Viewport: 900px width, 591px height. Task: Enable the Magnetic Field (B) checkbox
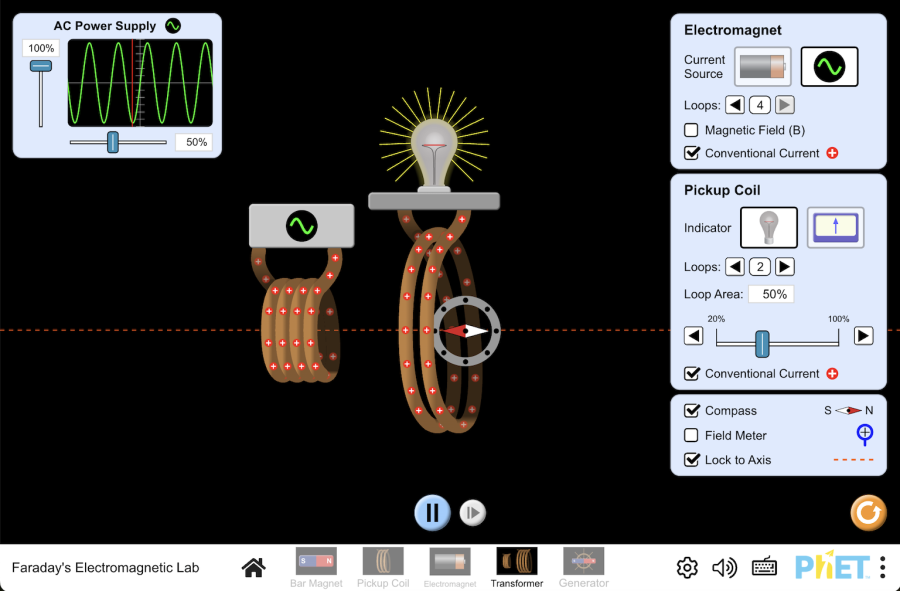[x=691, y=130]
